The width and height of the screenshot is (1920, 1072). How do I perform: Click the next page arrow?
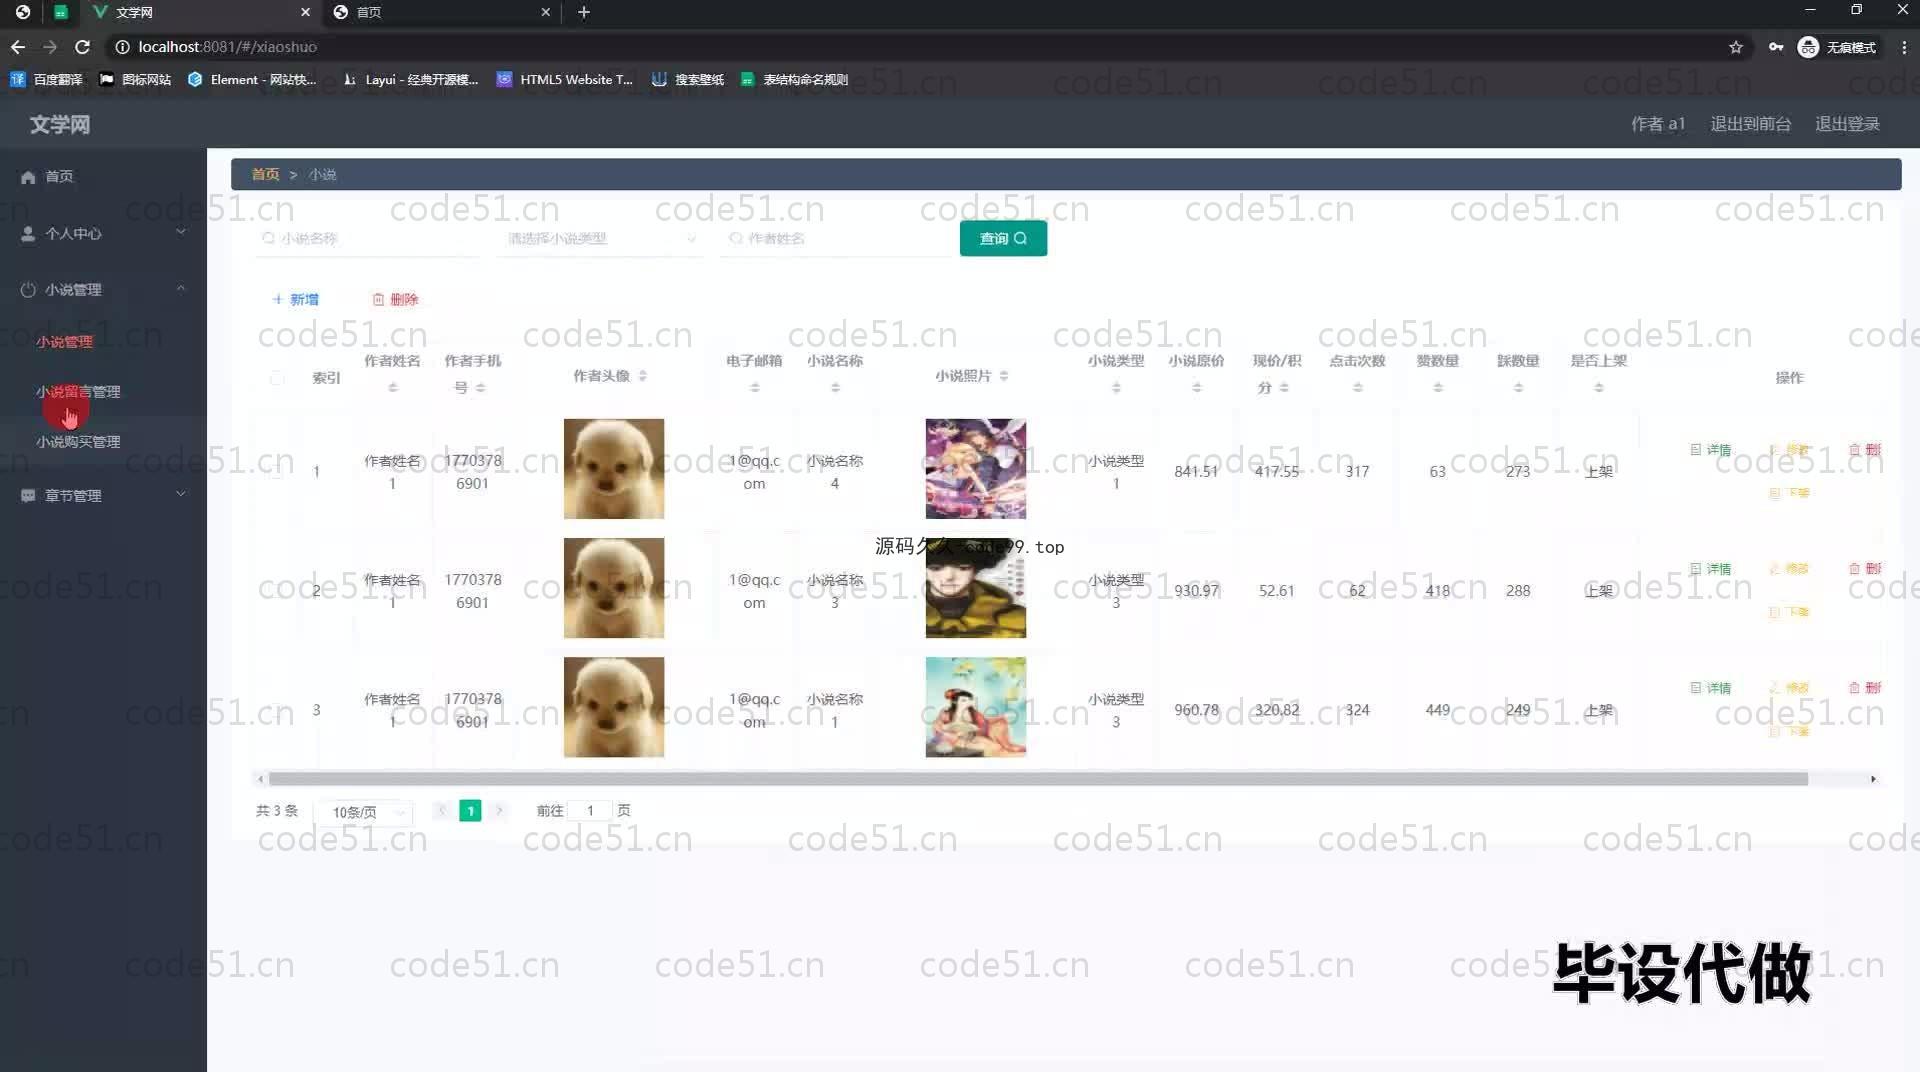[x=499, y=811]
